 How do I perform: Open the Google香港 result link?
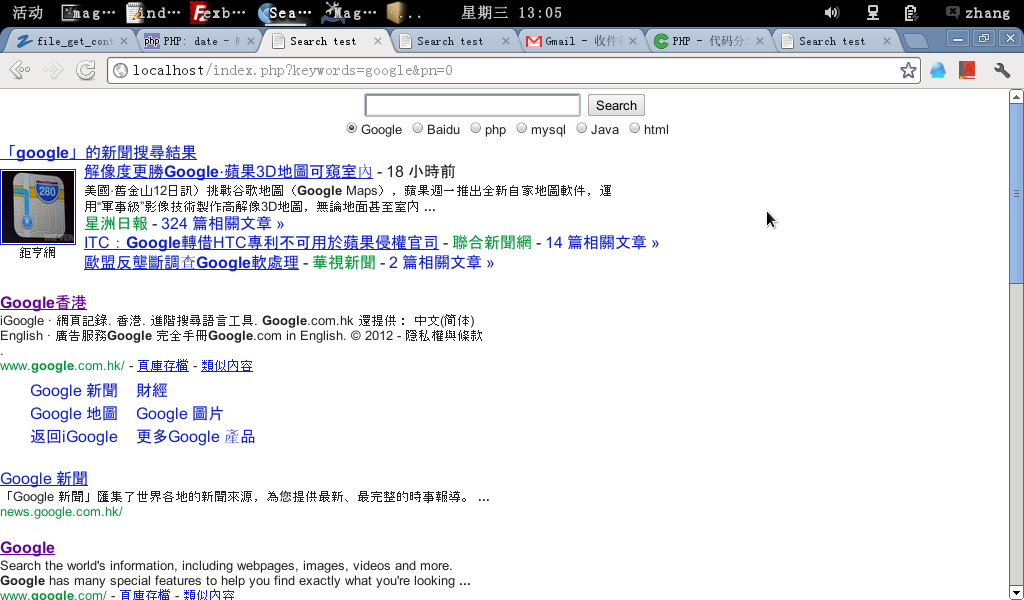click(43, 303)
